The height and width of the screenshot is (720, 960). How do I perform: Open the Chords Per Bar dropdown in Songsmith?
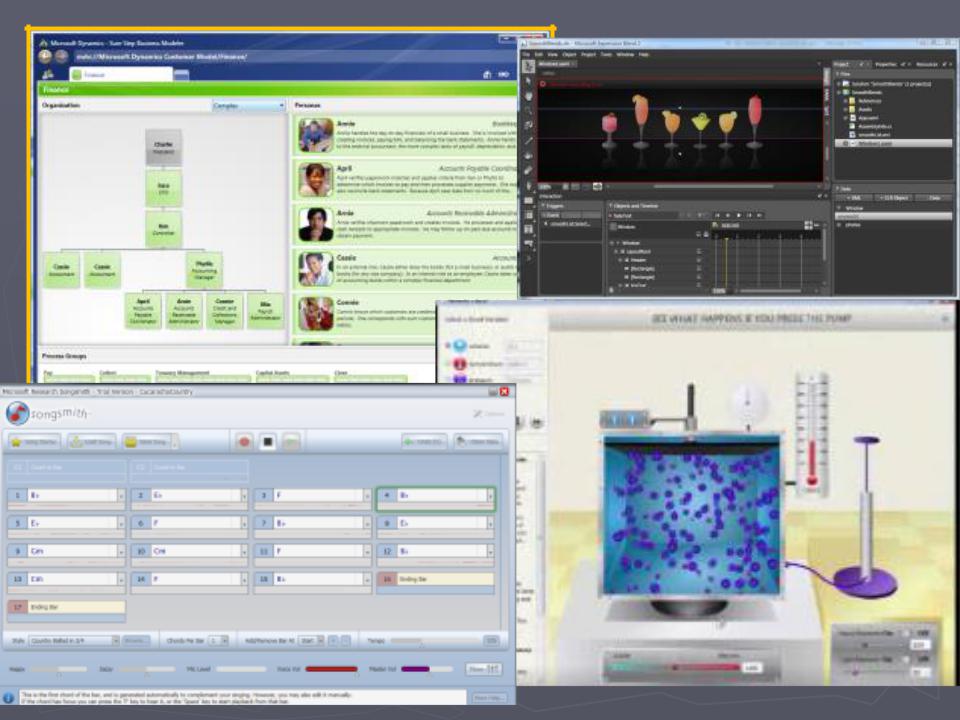225,640
